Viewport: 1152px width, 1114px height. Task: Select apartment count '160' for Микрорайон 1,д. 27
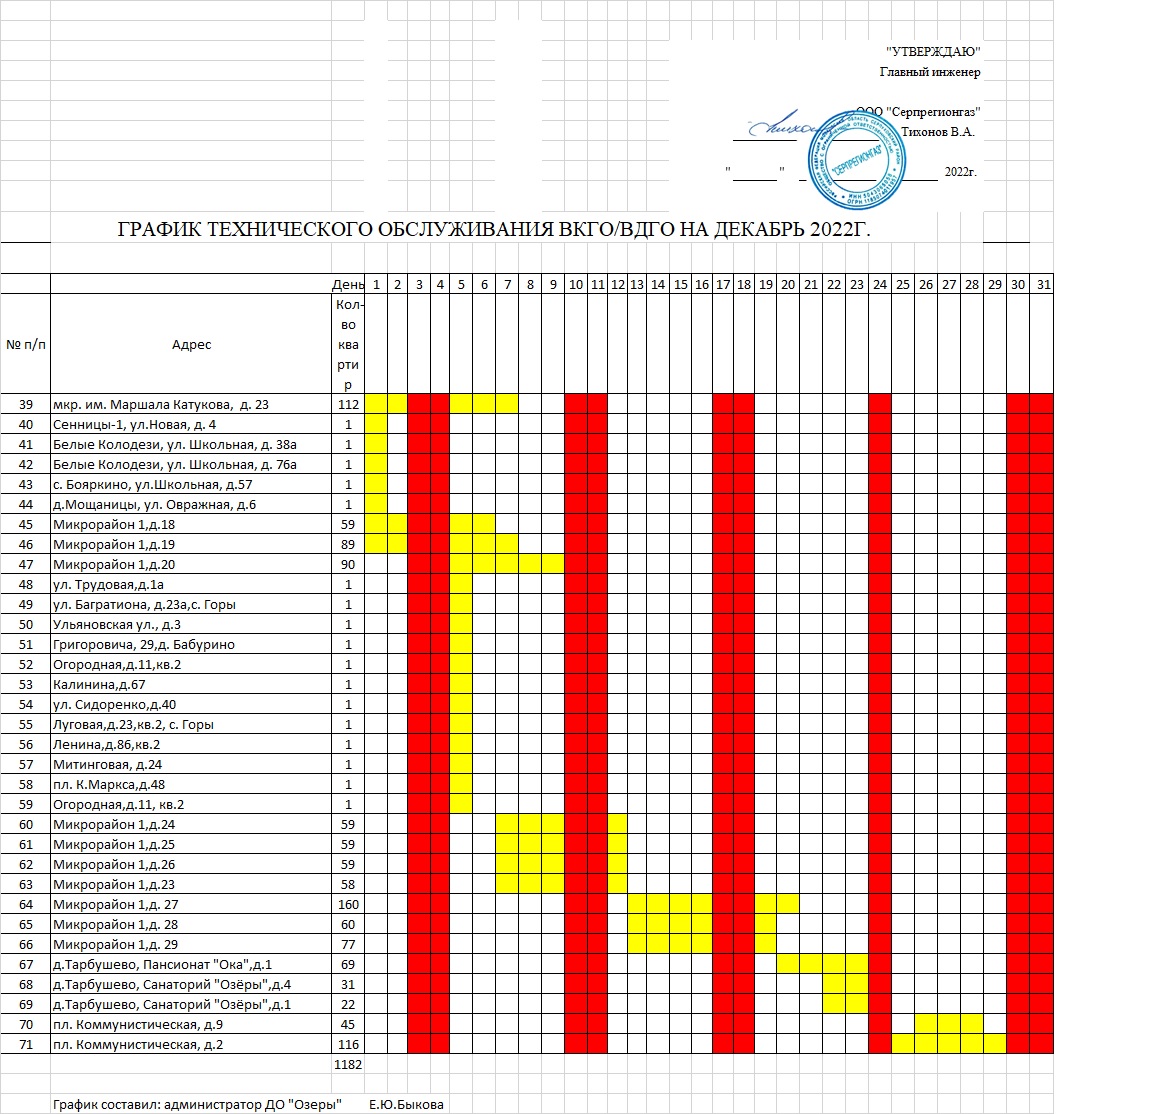pyautogui.click(x=348, y=905)
